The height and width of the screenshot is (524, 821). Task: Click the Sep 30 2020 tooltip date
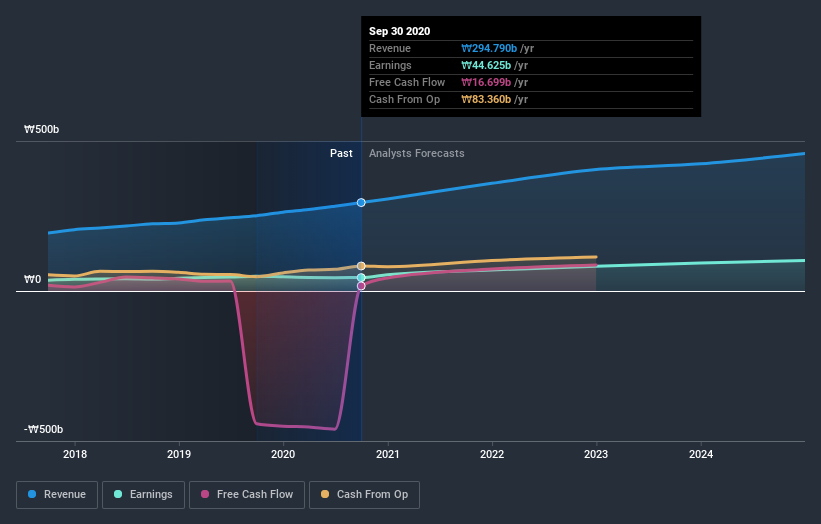tap(400, 31)
